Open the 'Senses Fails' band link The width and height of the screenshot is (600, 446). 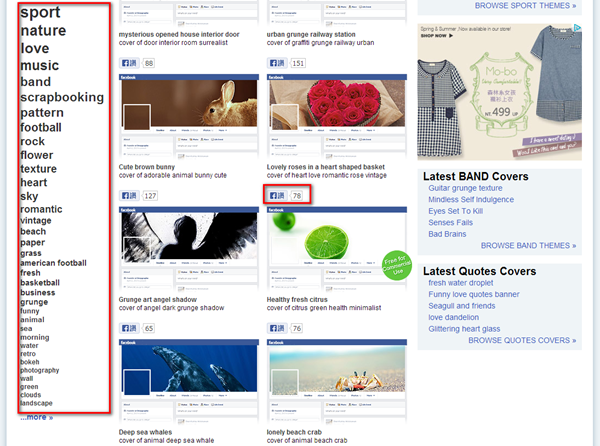point(451,223)
